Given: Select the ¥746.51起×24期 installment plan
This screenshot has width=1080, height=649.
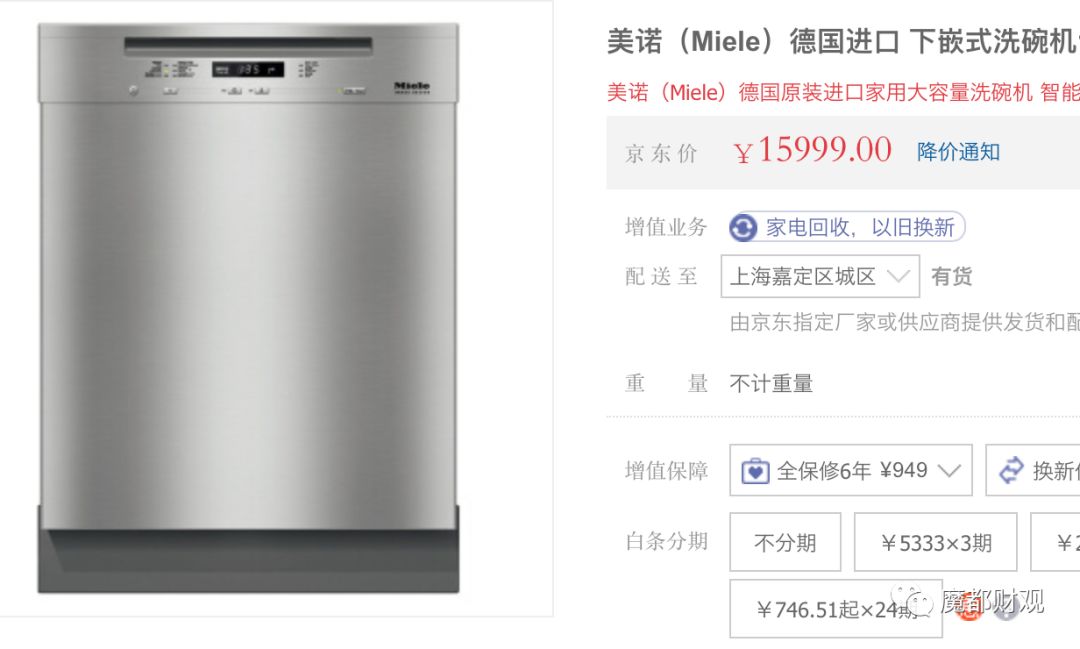Looking at the screenshot, I should [835, 609].
